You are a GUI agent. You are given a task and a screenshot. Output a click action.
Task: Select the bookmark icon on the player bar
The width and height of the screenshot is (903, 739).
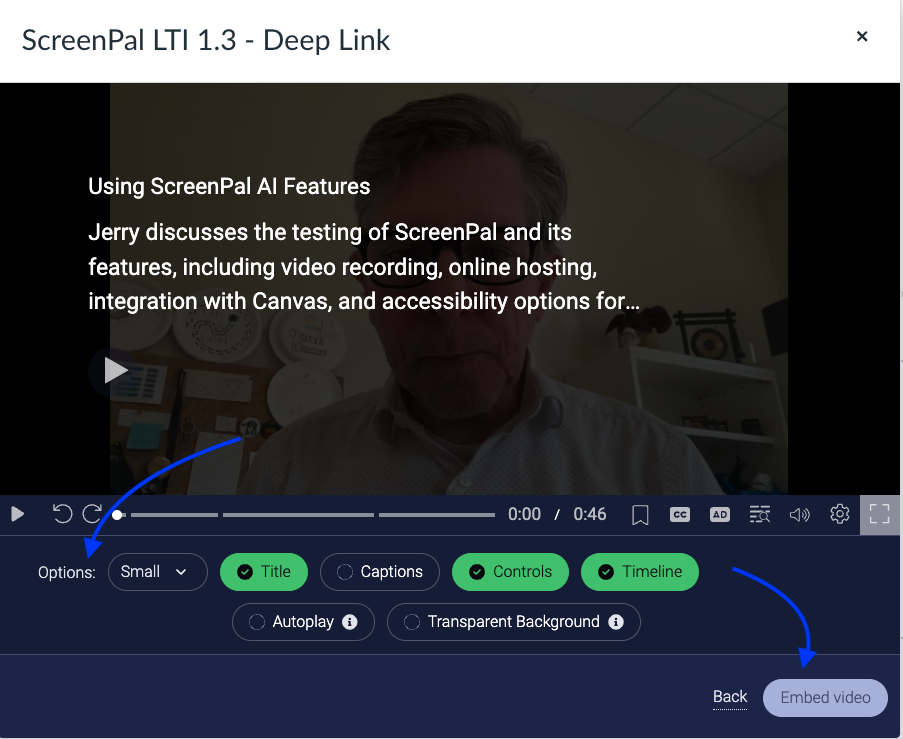tap(640, 514)
